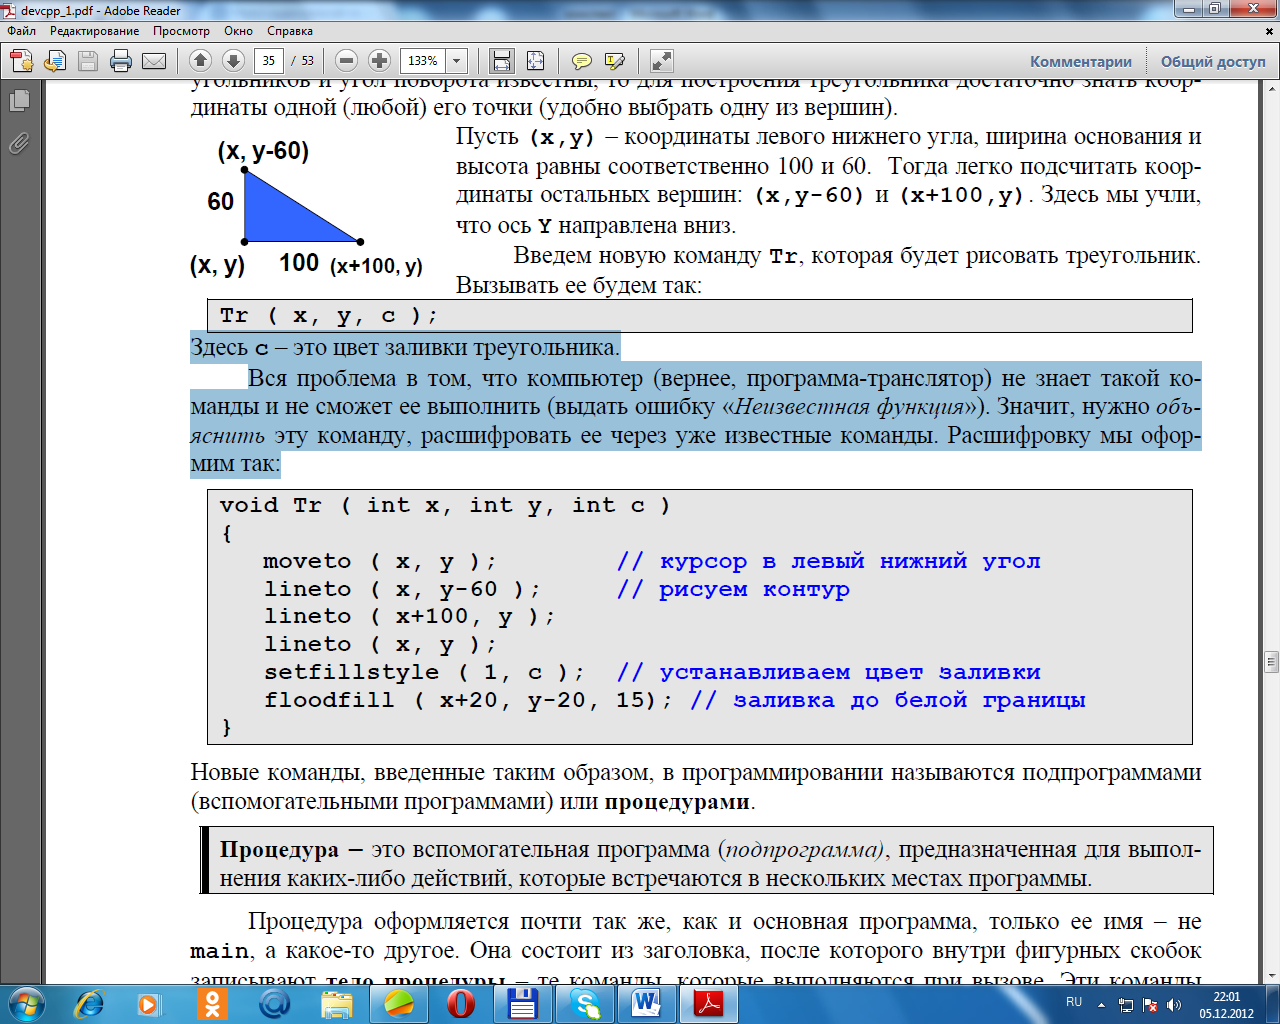Go to next page with down arrow
The width and height of the screenshot is (1280, 1024).
pyautogui.click(x=233, y=61)
